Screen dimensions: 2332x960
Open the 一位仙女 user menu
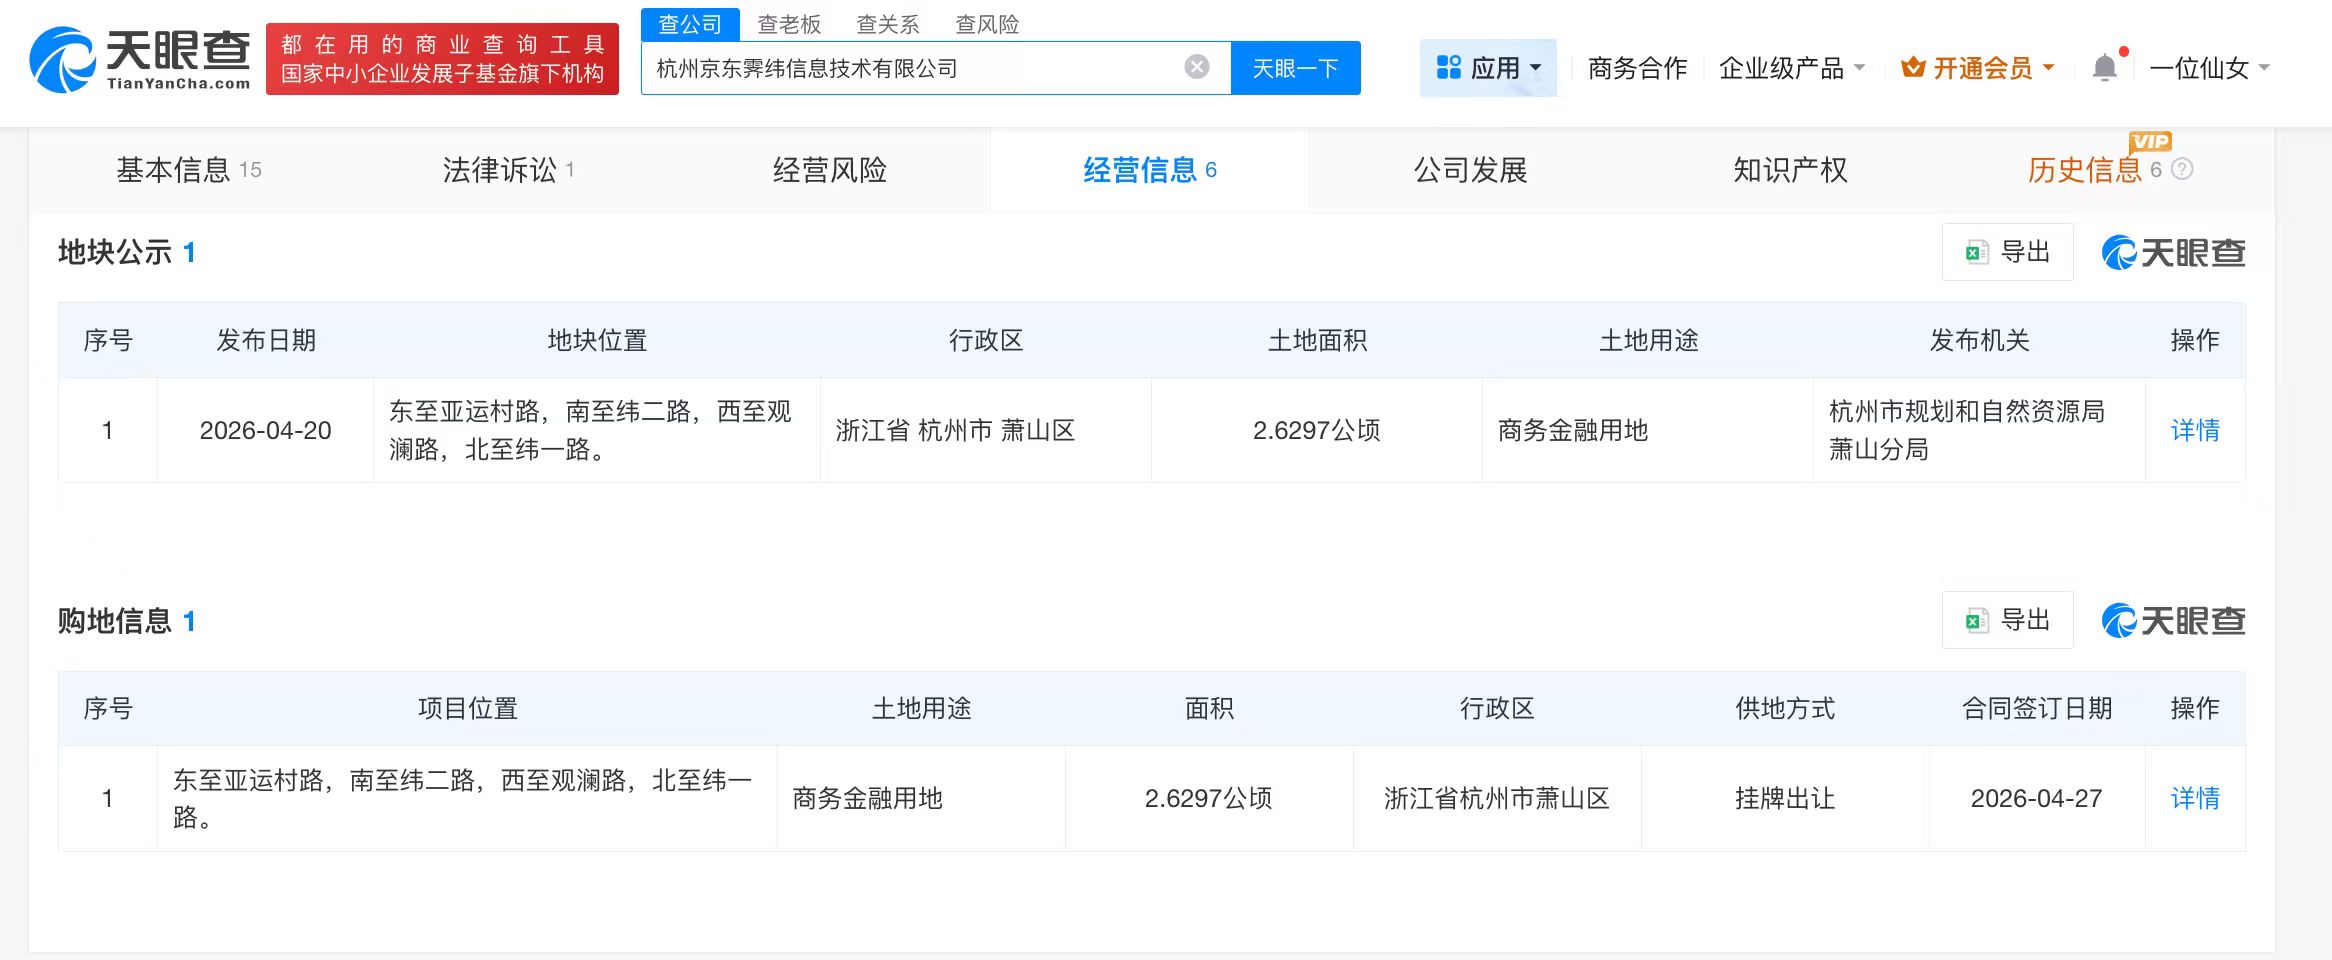[2209, 68]
